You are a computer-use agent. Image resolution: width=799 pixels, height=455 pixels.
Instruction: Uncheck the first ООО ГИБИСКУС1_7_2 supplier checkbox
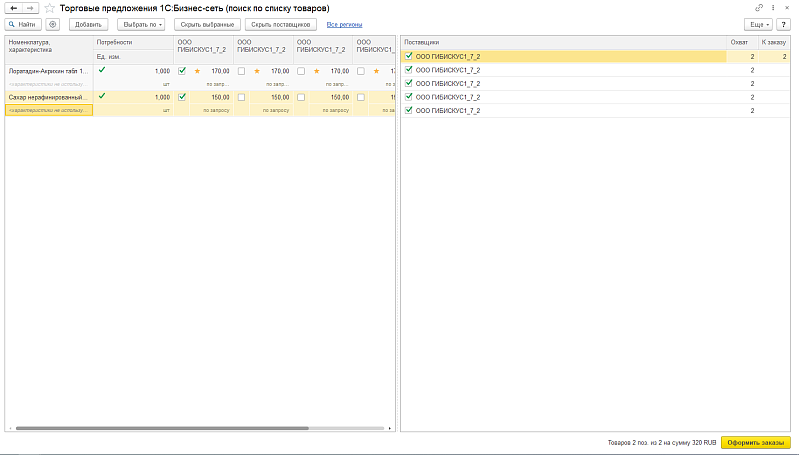[408, 57]
